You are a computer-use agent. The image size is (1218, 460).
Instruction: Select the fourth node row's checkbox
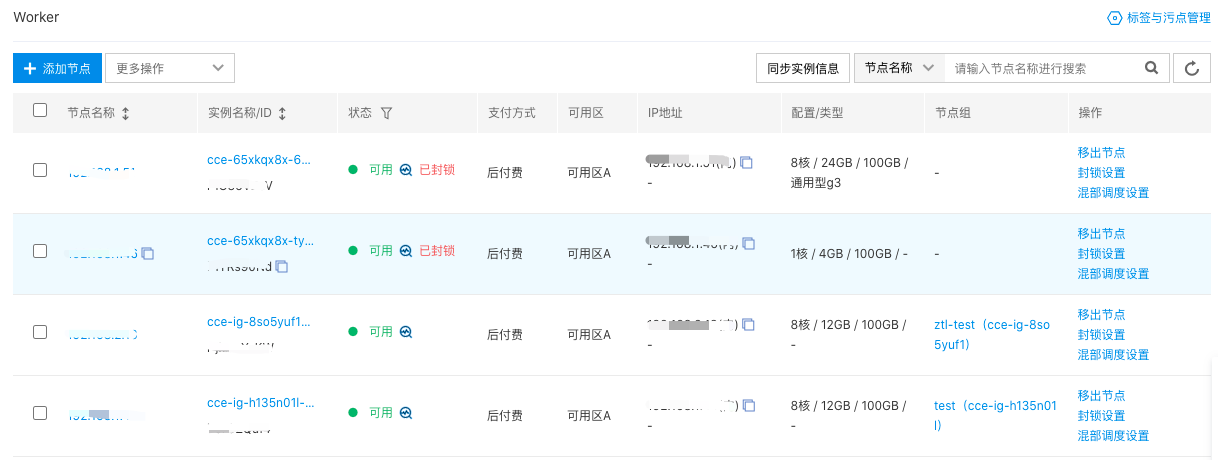tap(40, 412)
